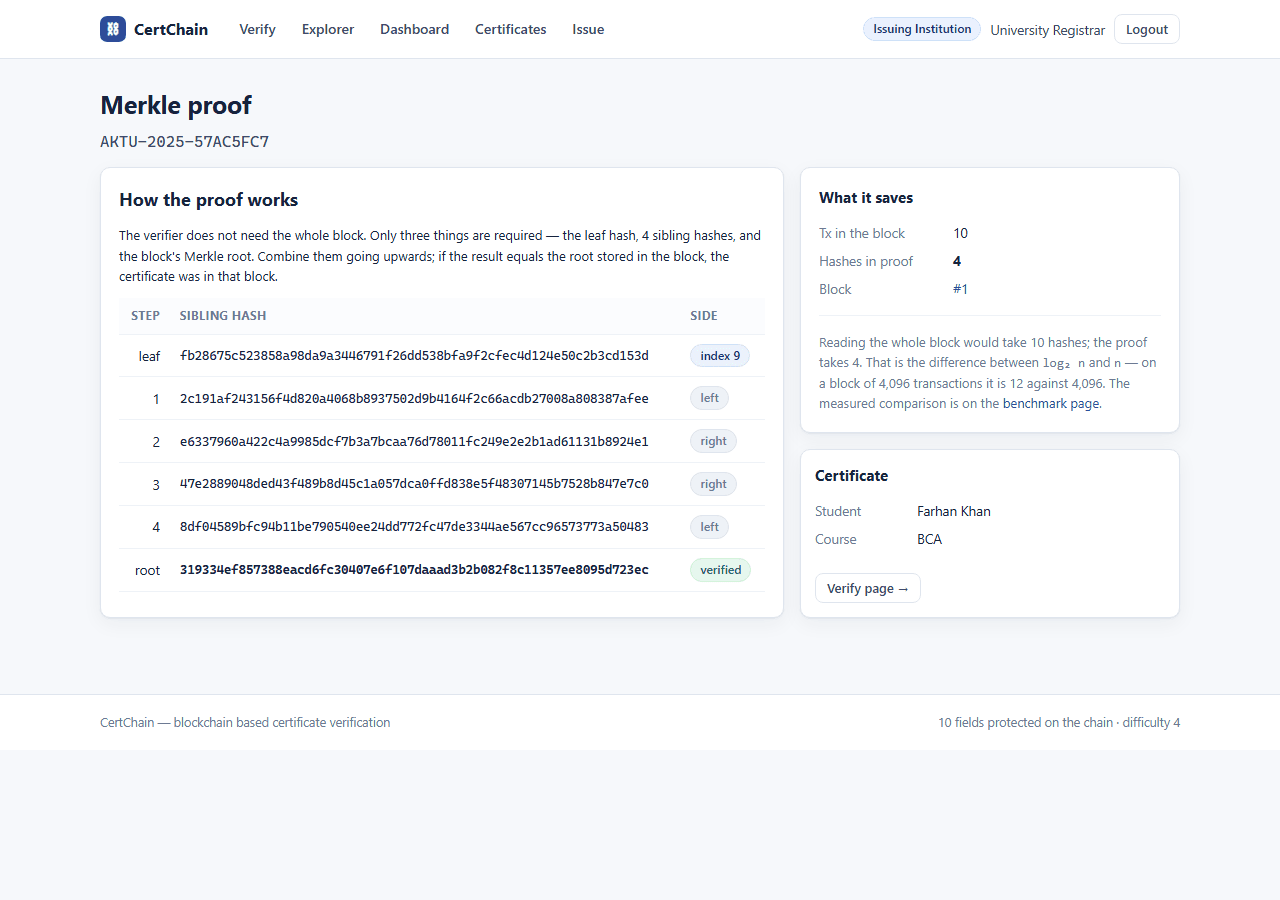Click the student name Farhan Khan
The height and width of the screenshot is (900, 1280).
pos(954,511)
